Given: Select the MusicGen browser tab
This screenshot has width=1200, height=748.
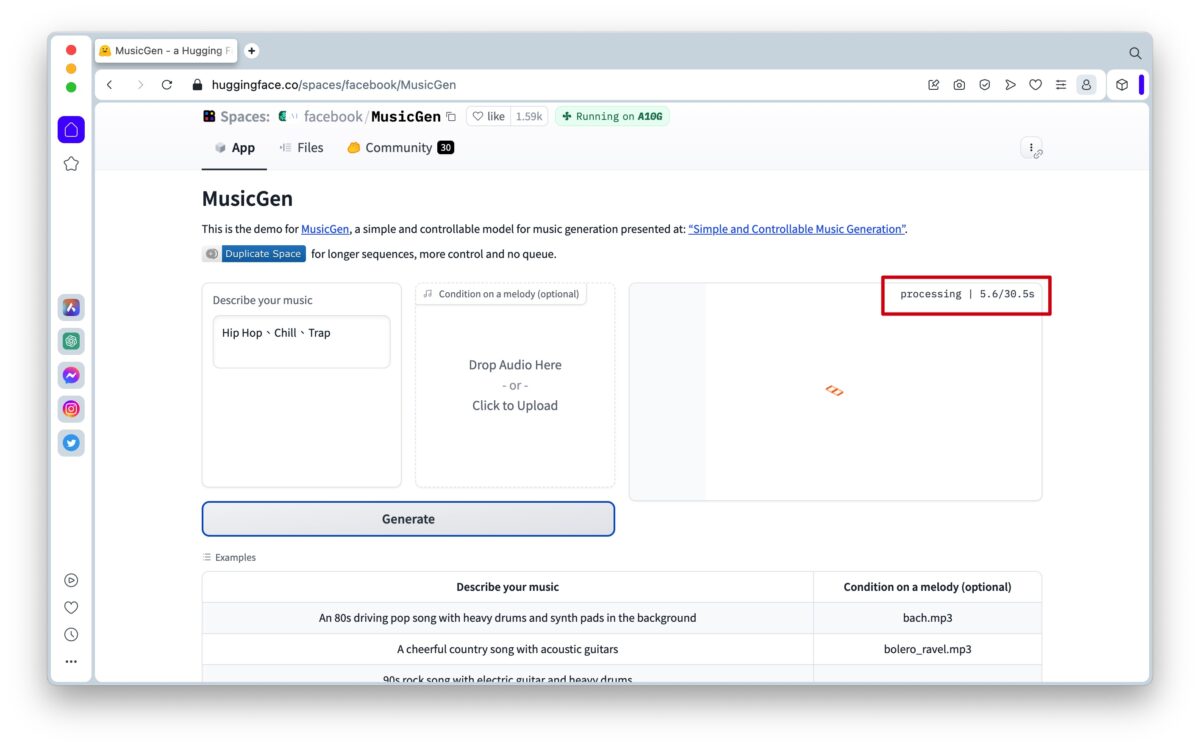Looking at the screenshot, I should coord(166,50).
